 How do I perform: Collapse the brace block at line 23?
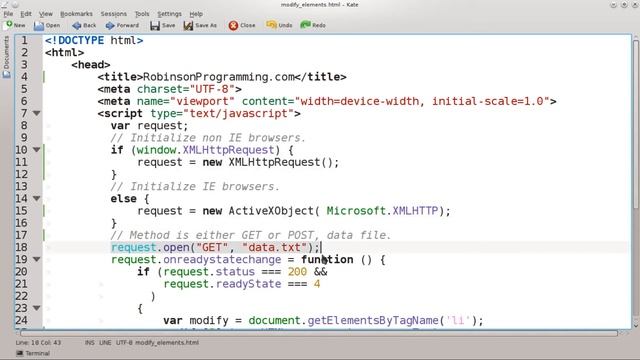[x=37, y=308]
